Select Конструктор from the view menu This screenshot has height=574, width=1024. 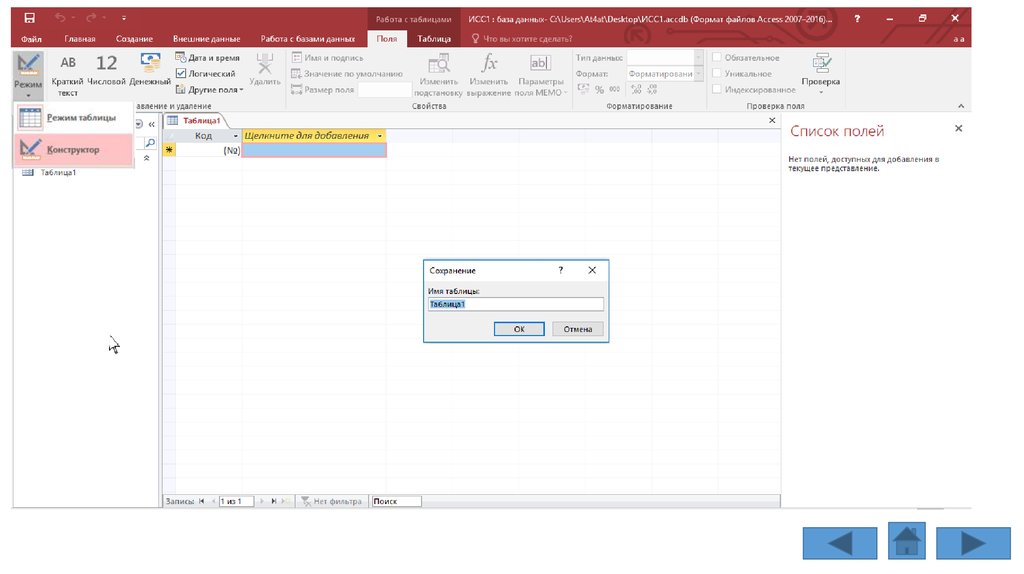[x=73, y=149]
